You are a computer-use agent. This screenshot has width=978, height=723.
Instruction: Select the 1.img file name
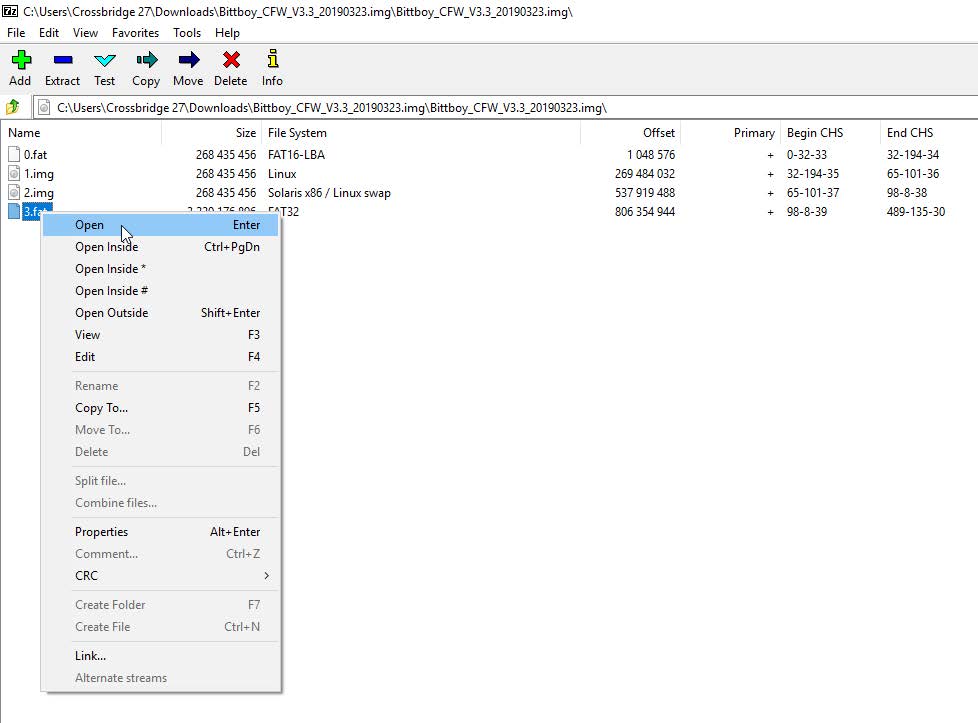pos(39,174)
